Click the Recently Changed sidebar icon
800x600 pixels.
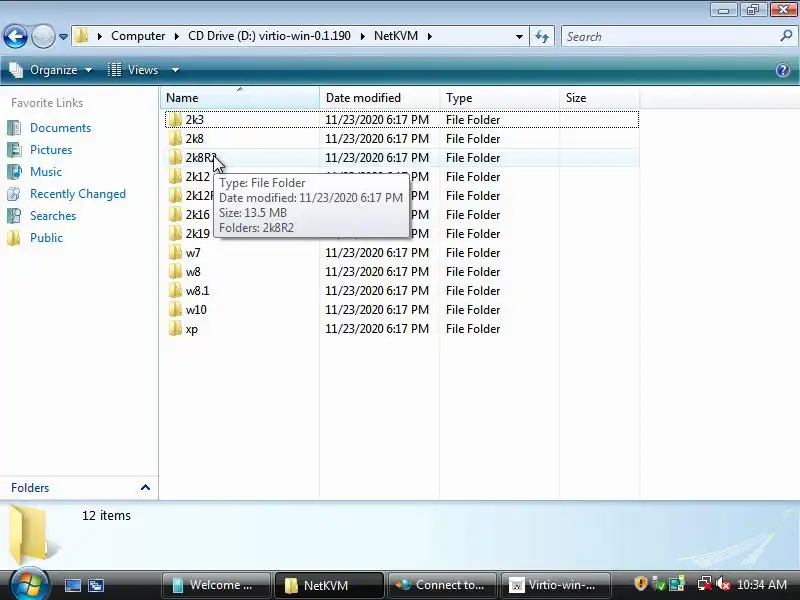coord(14,194)
